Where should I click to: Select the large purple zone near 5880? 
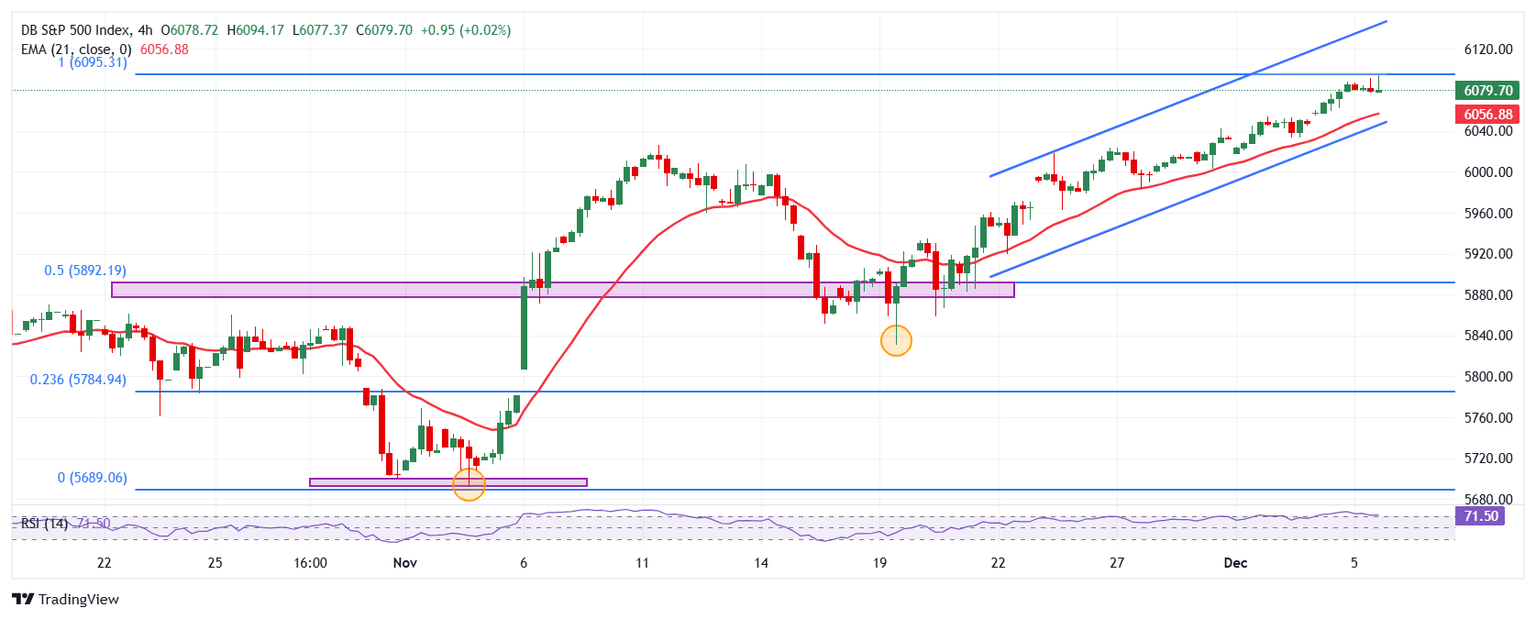pos(562,290)
